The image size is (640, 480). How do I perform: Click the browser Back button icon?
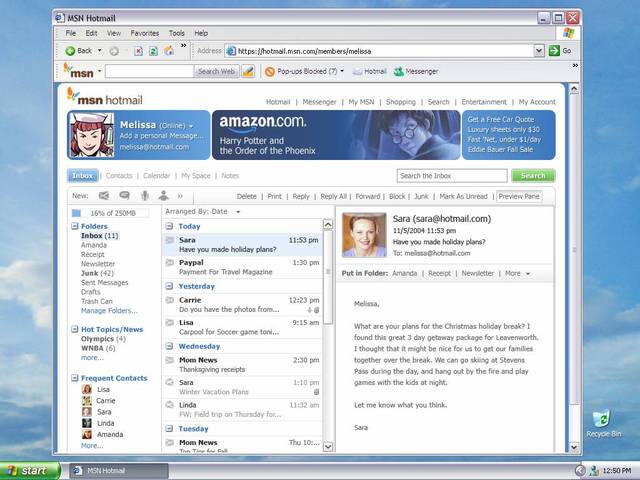click(70, 51)
